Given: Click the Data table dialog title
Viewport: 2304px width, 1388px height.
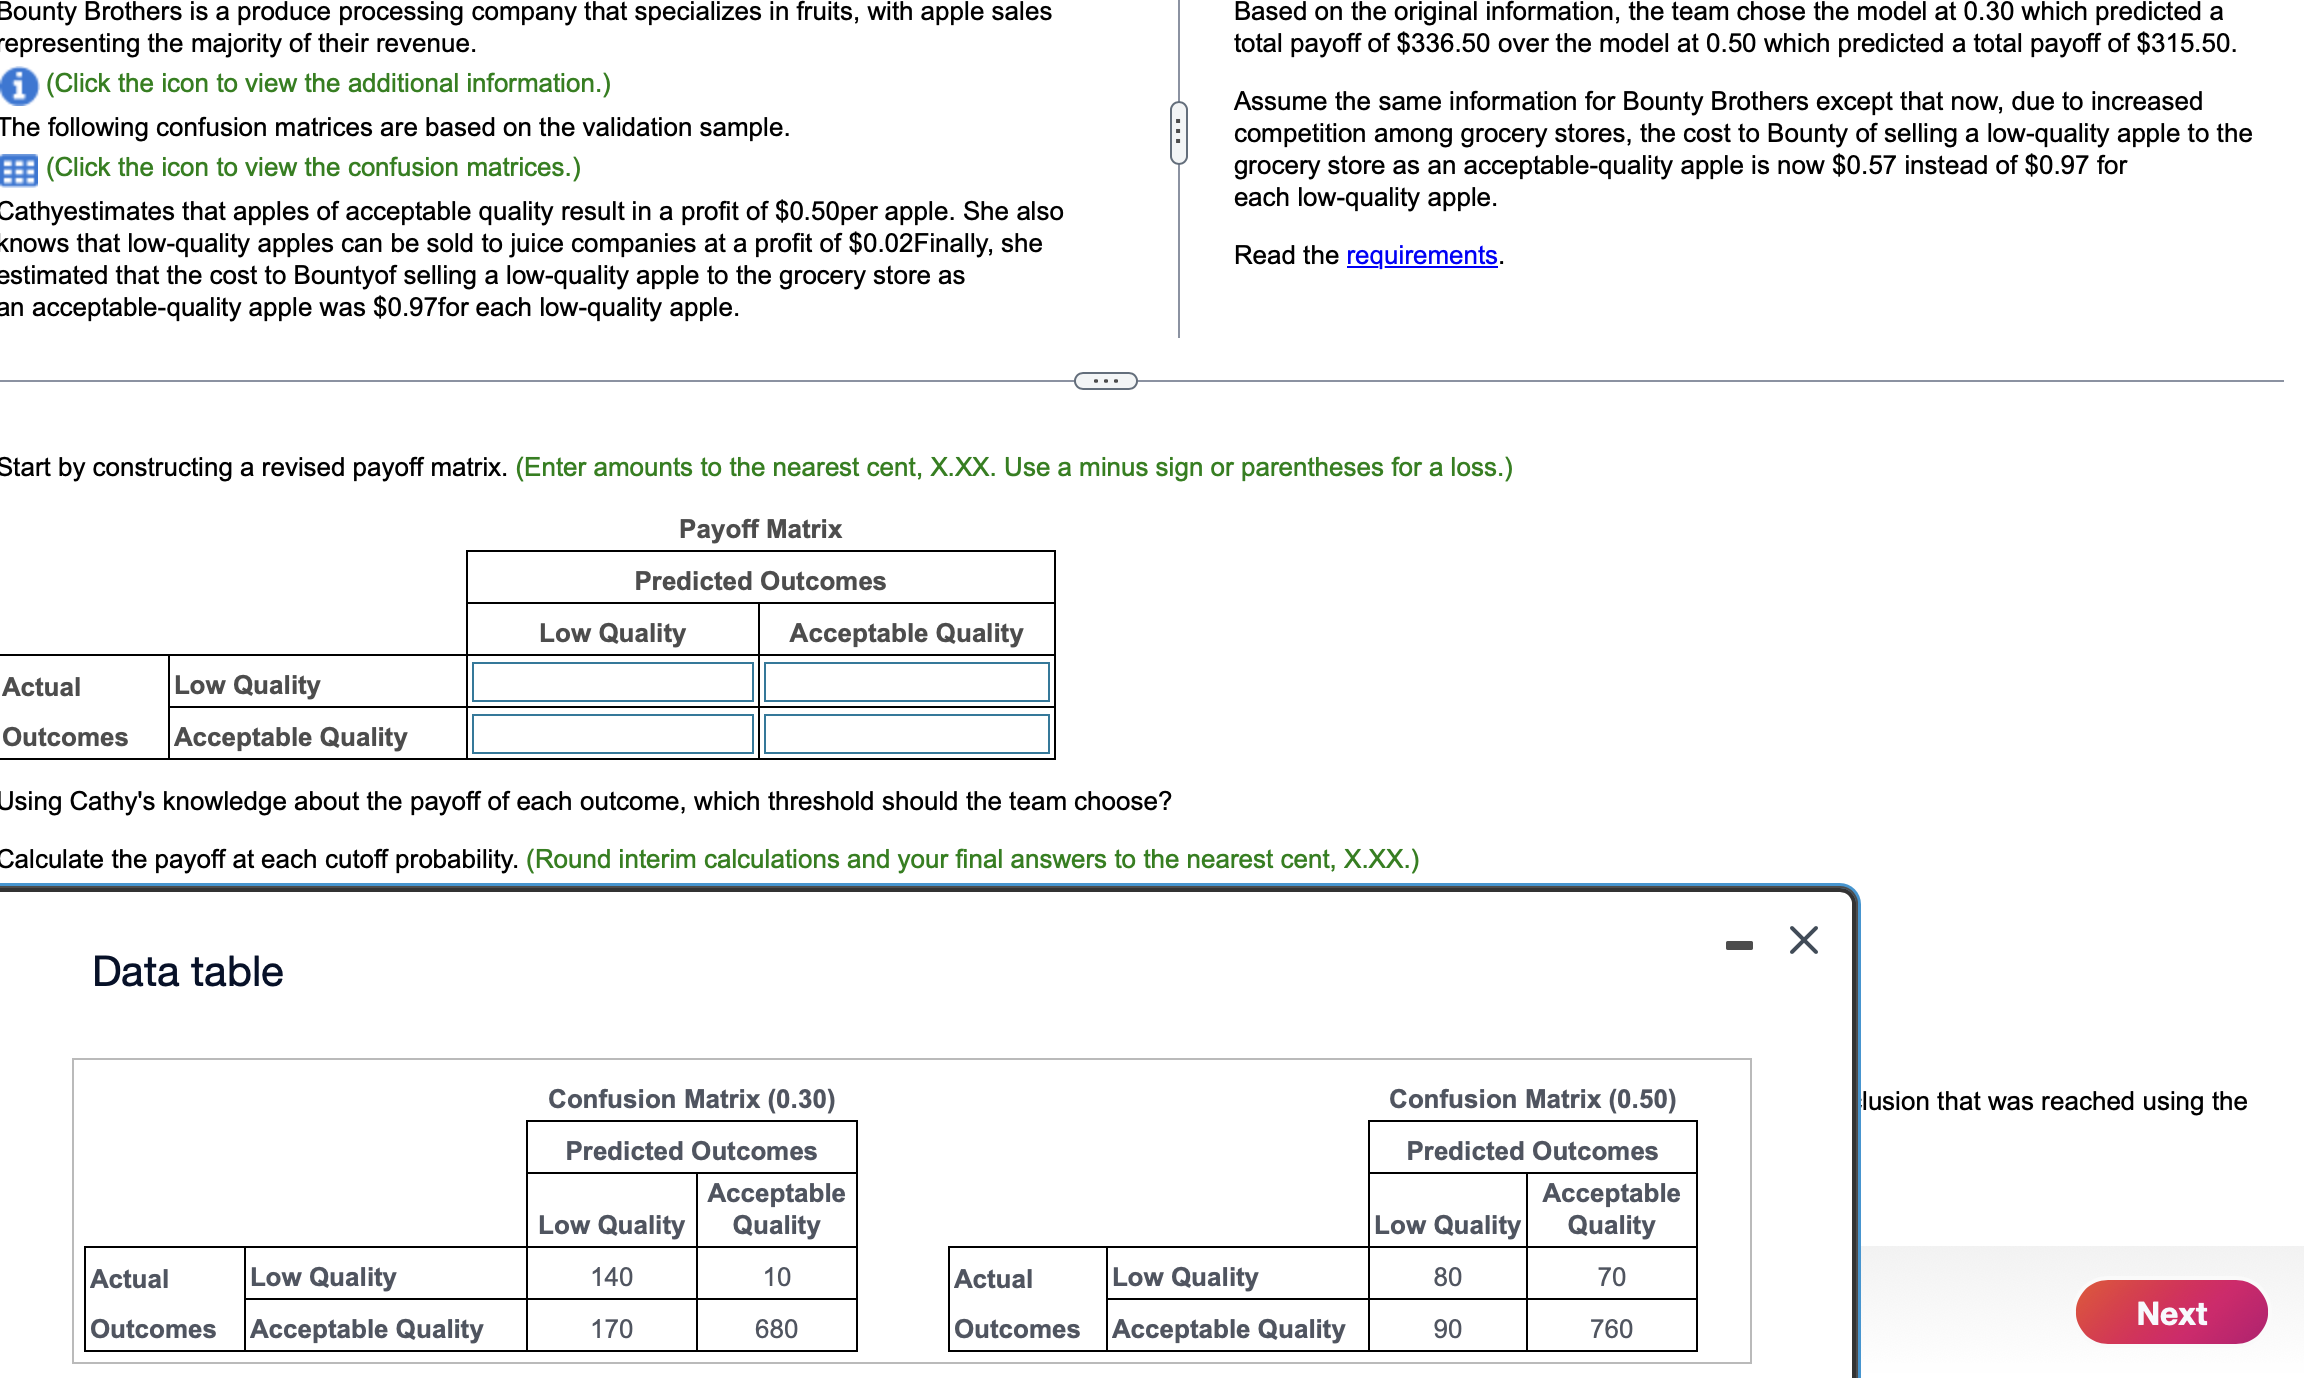Looking at the screenshot, I should [186, 970].
